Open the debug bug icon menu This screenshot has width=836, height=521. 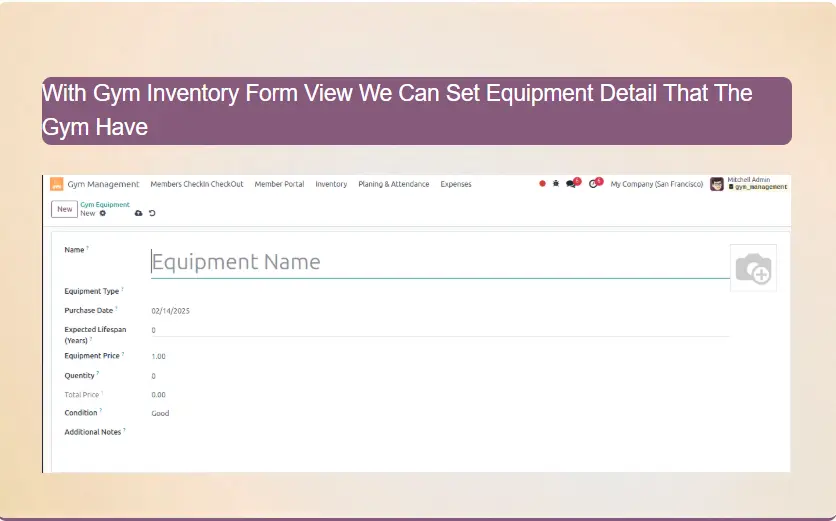(556, 184)
